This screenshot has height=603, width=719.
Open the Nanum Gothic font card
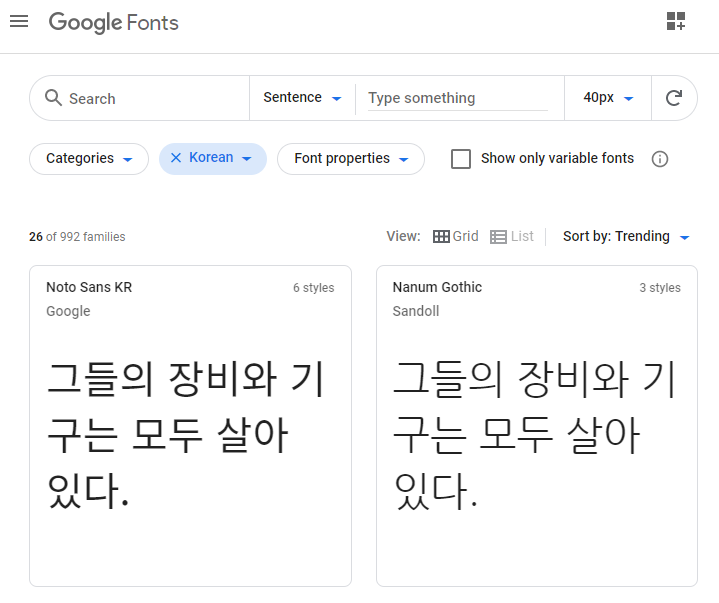(x=536, y=425)
